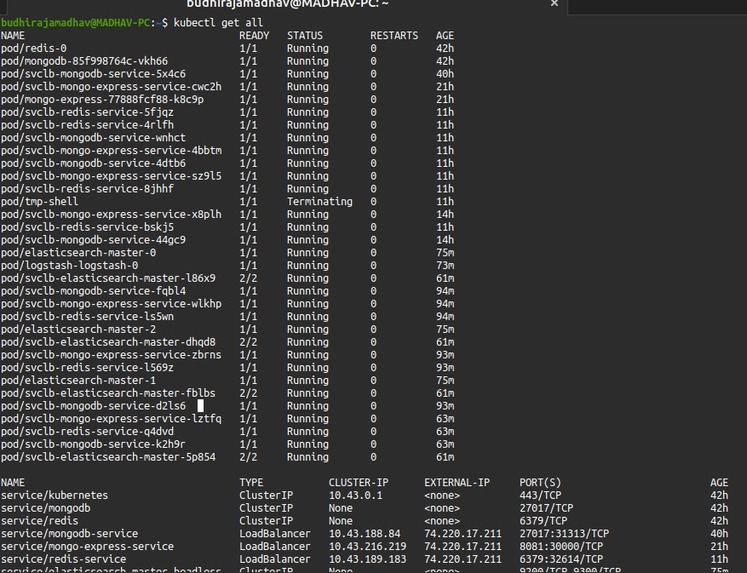Image resolution: width=747 pixels, height=573 pixels.
Task: Click pod/svclb-redis-service-8jhhf name
Action: [x=87, y=189]
